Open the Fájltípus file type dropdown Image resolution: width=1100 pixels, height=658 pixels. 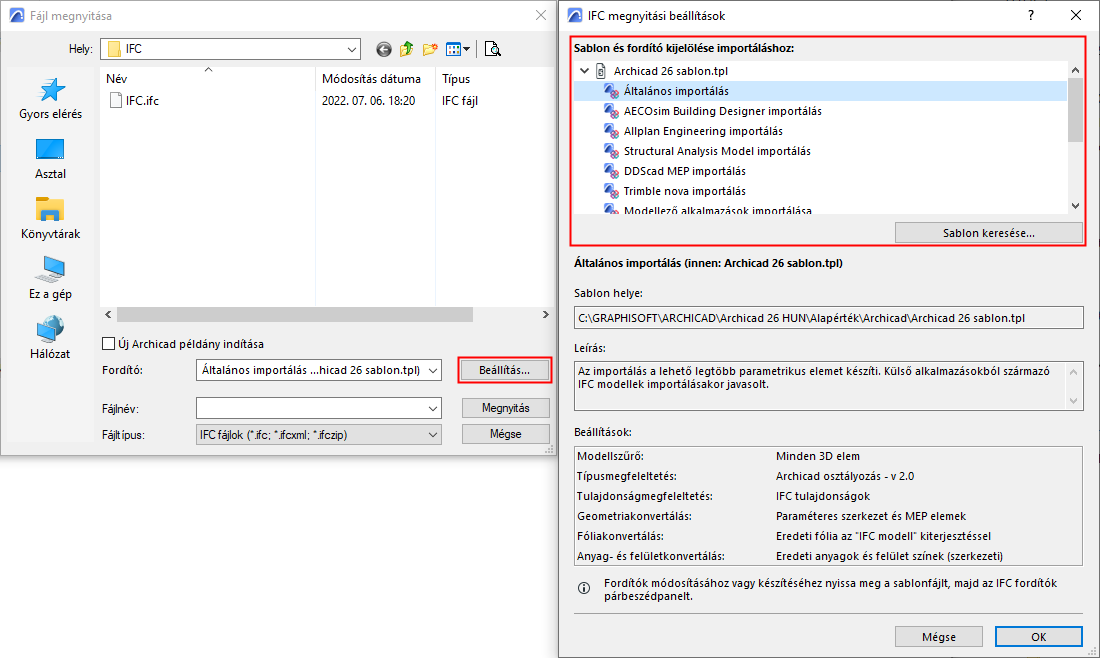coord(318,435)
